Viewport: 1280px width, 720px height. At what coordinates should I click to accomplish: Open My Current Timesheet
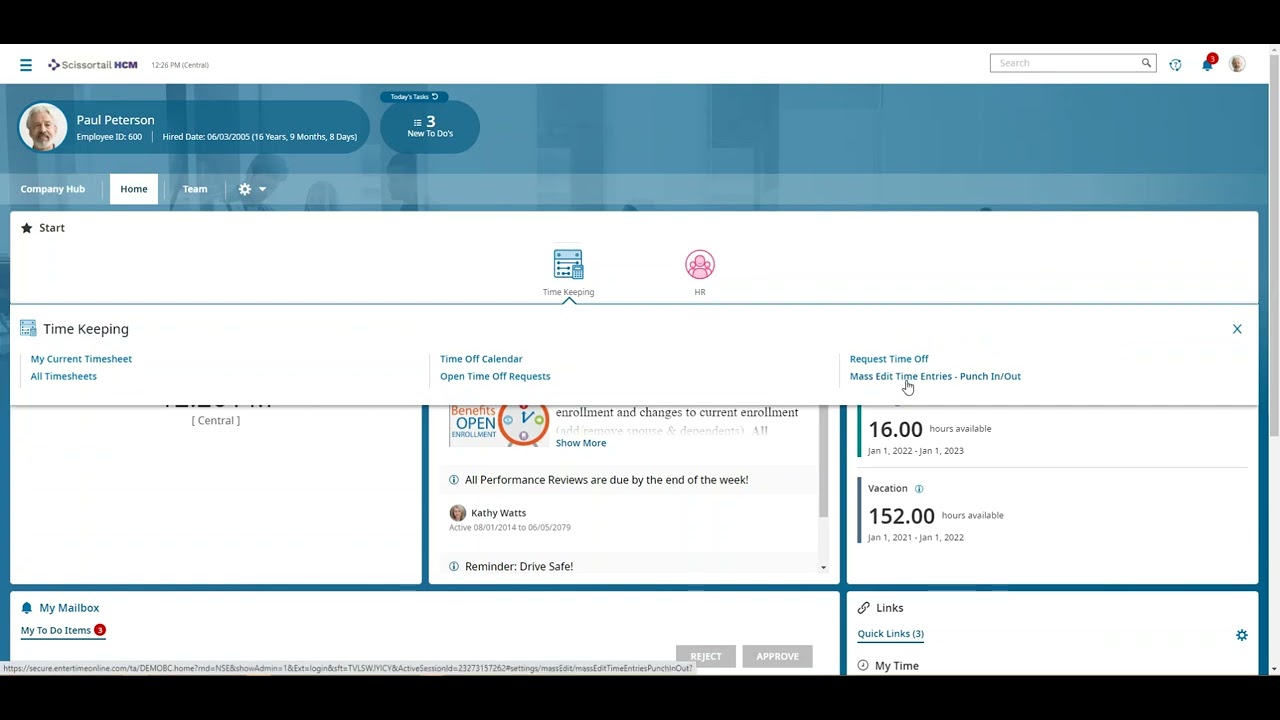coord(81,359)
